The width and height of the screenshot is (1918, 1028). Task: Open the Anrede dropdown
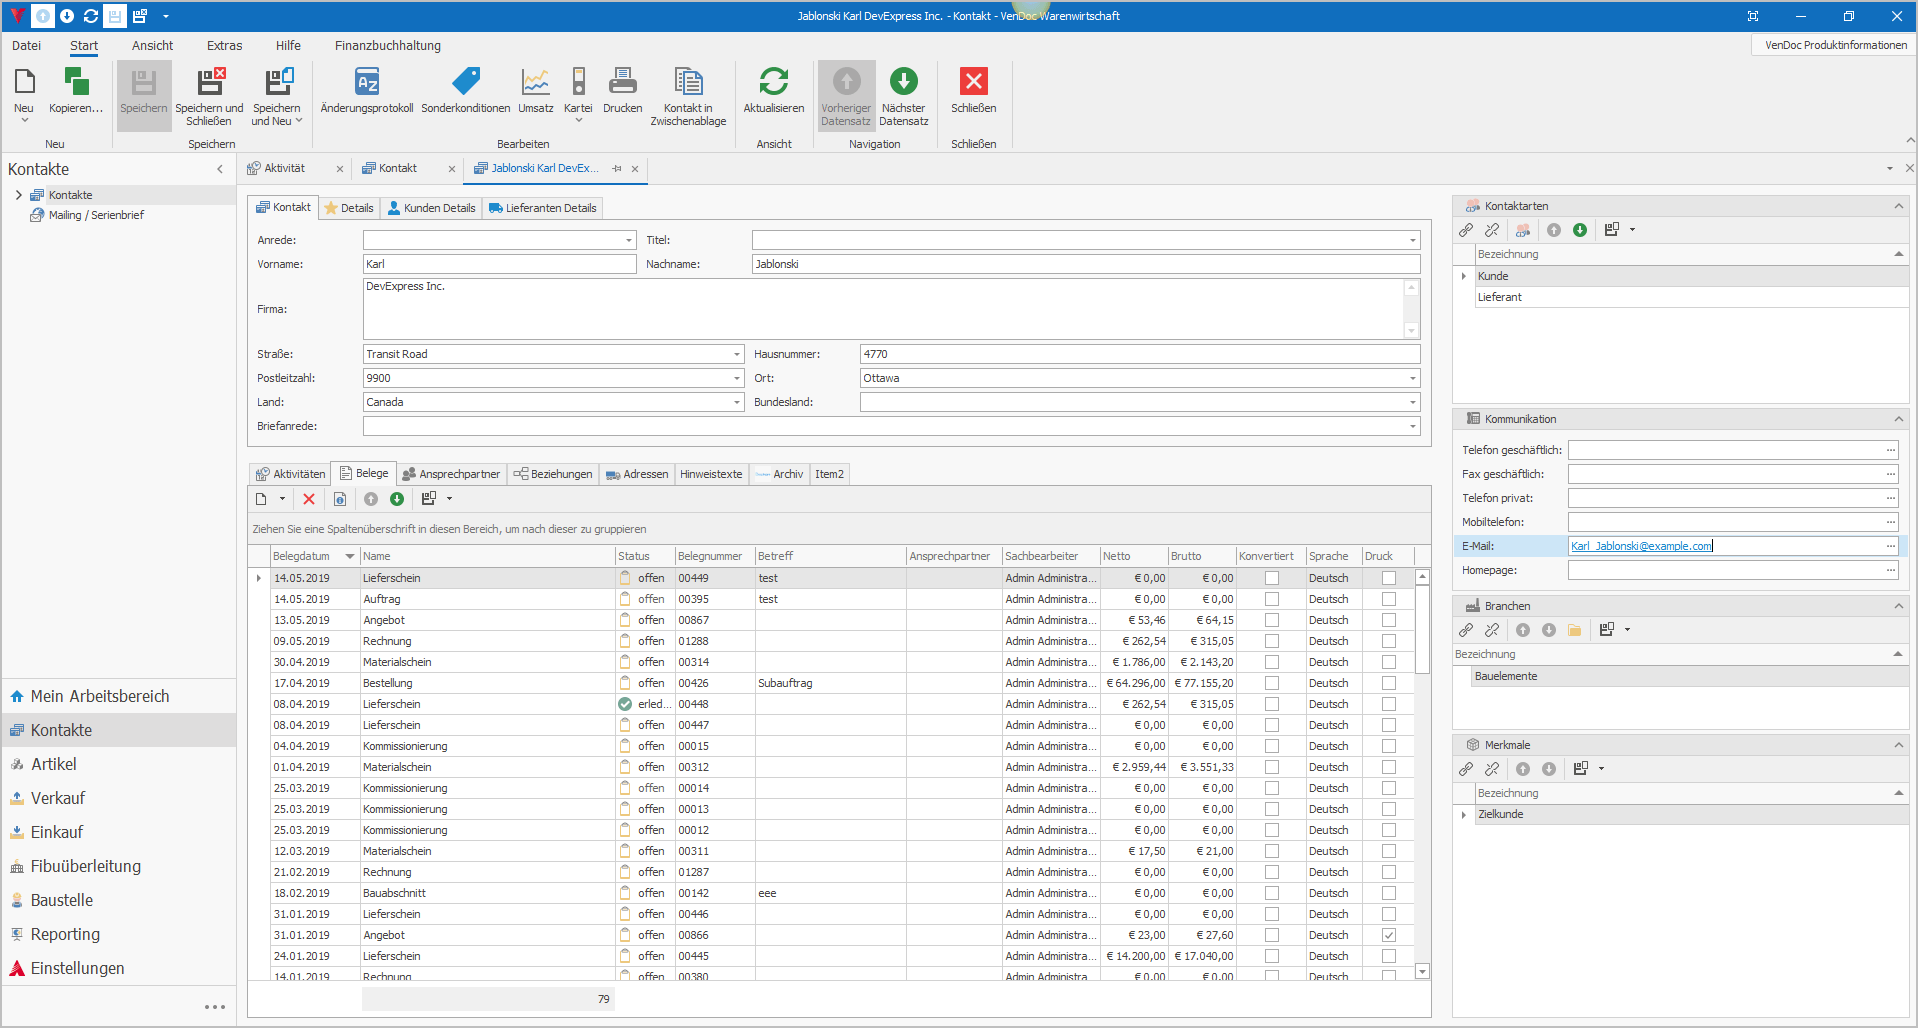point(627,240)
